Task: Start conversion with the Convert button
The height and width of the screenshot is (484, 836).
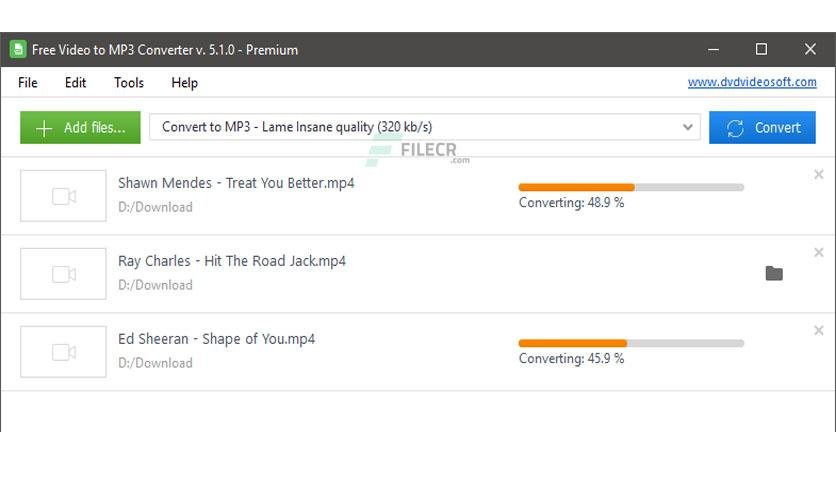Action: point(762,127)
